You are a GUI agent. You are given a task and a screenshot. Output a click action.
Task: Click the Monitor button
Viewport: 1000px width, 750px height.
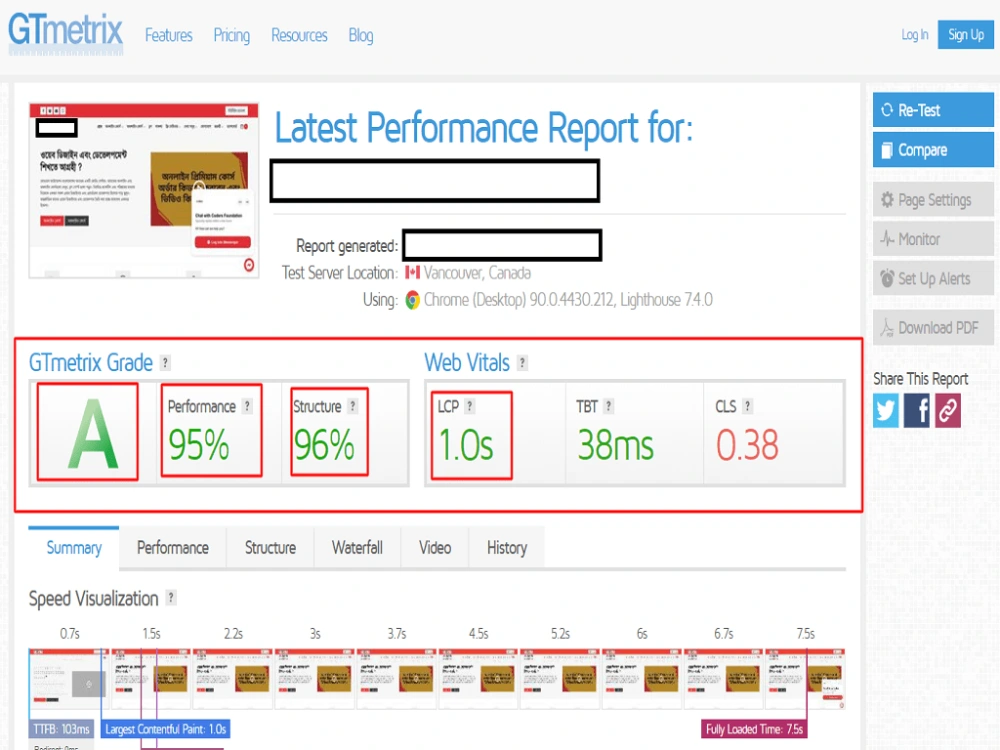tap(933, 239)
